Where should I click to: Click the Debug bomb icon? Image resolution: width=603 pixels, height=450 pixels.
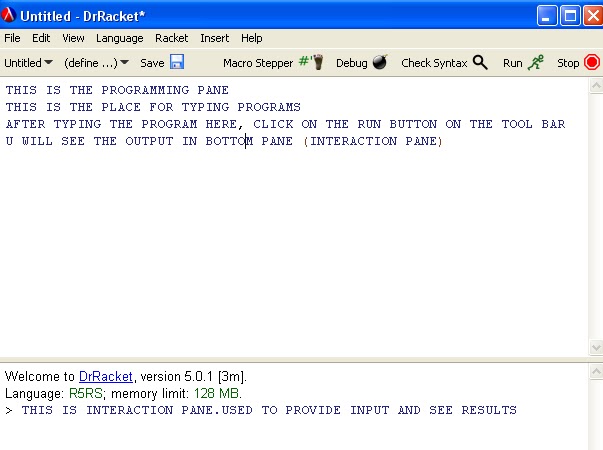[380, 62]
